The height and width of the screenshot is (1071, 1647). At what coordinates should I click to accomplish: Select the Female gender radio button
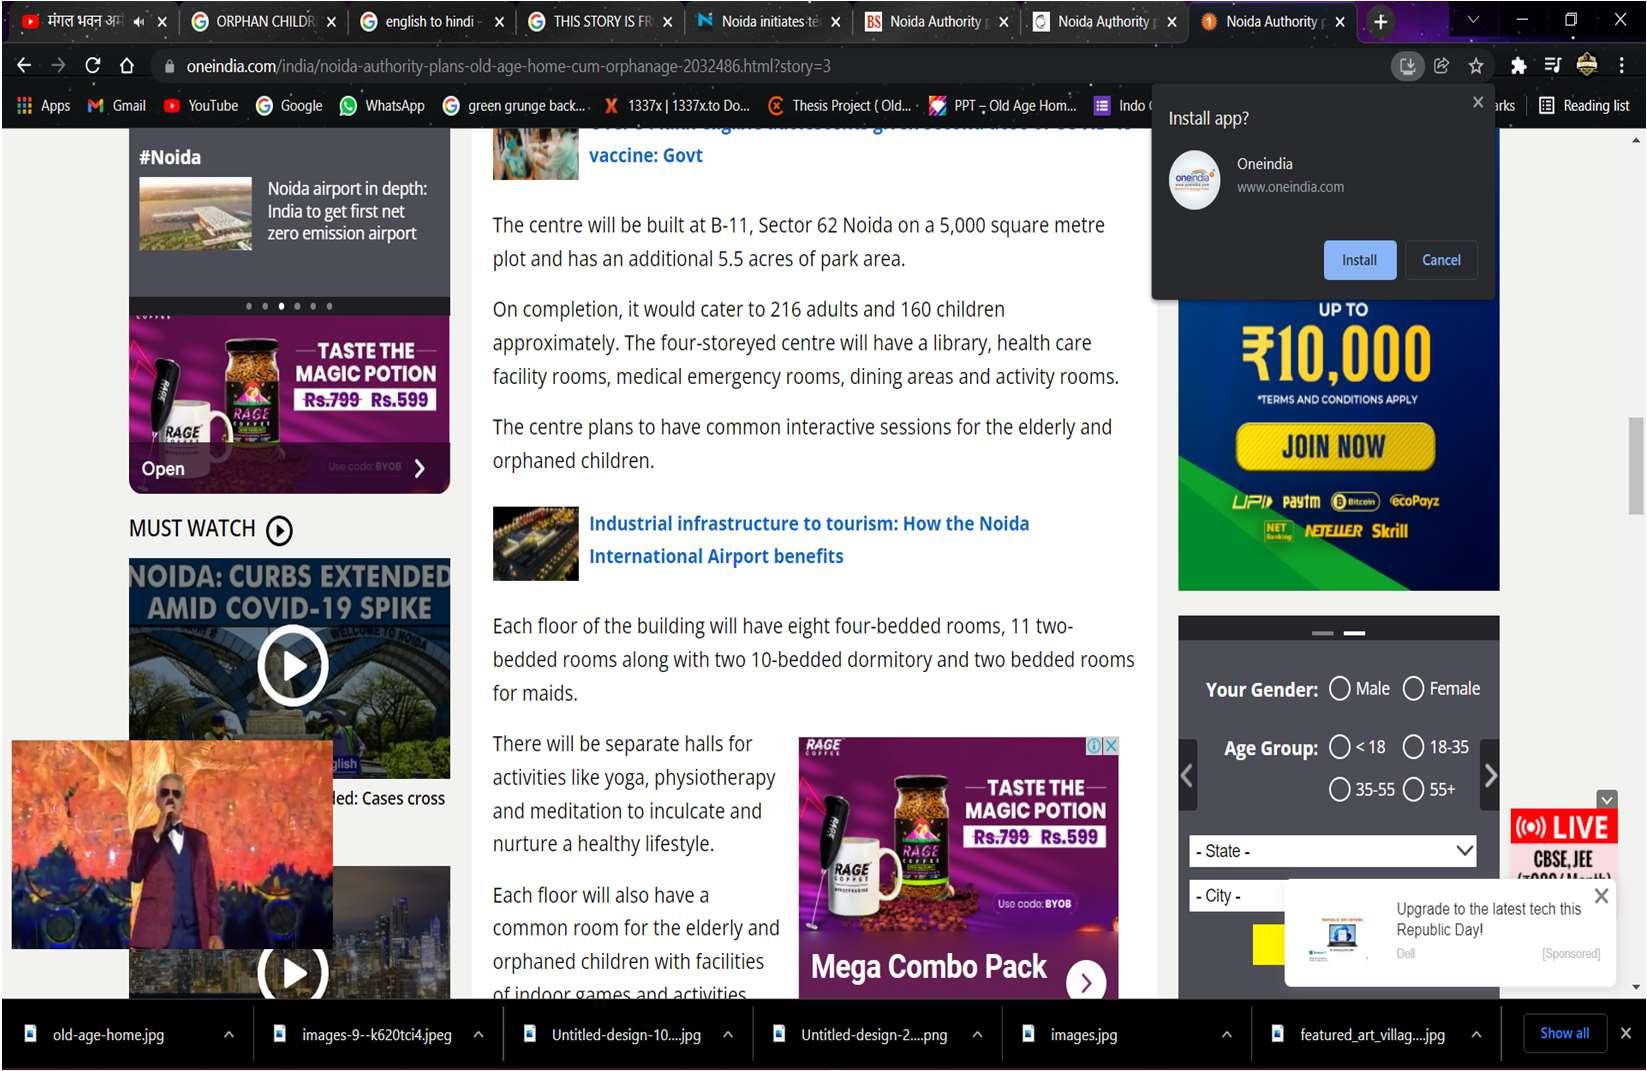click(x=1413, y=689)
